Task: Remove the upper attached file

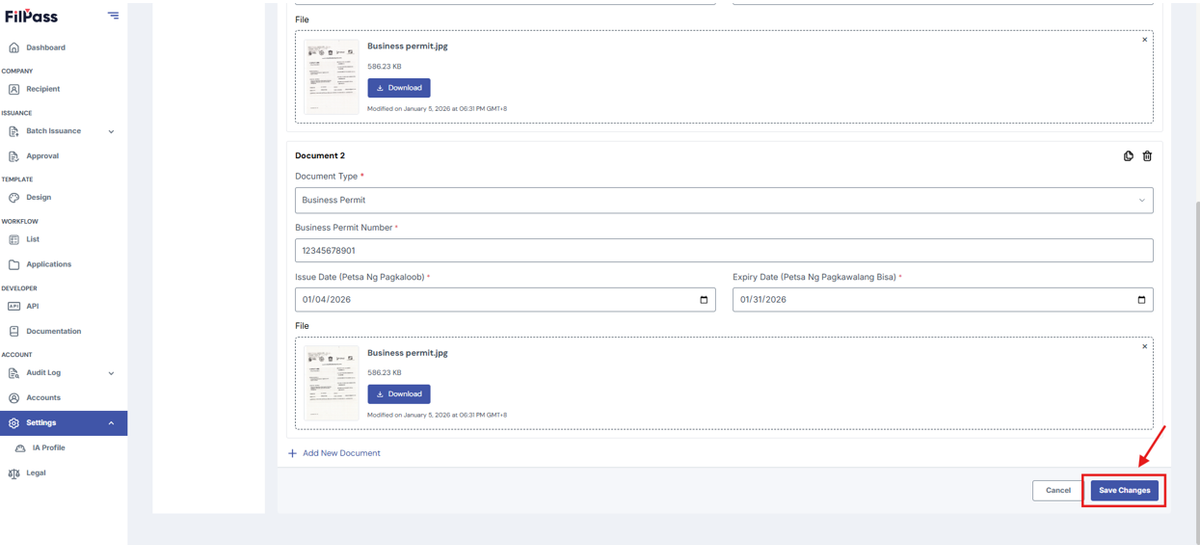Action: coord(1145,40)
